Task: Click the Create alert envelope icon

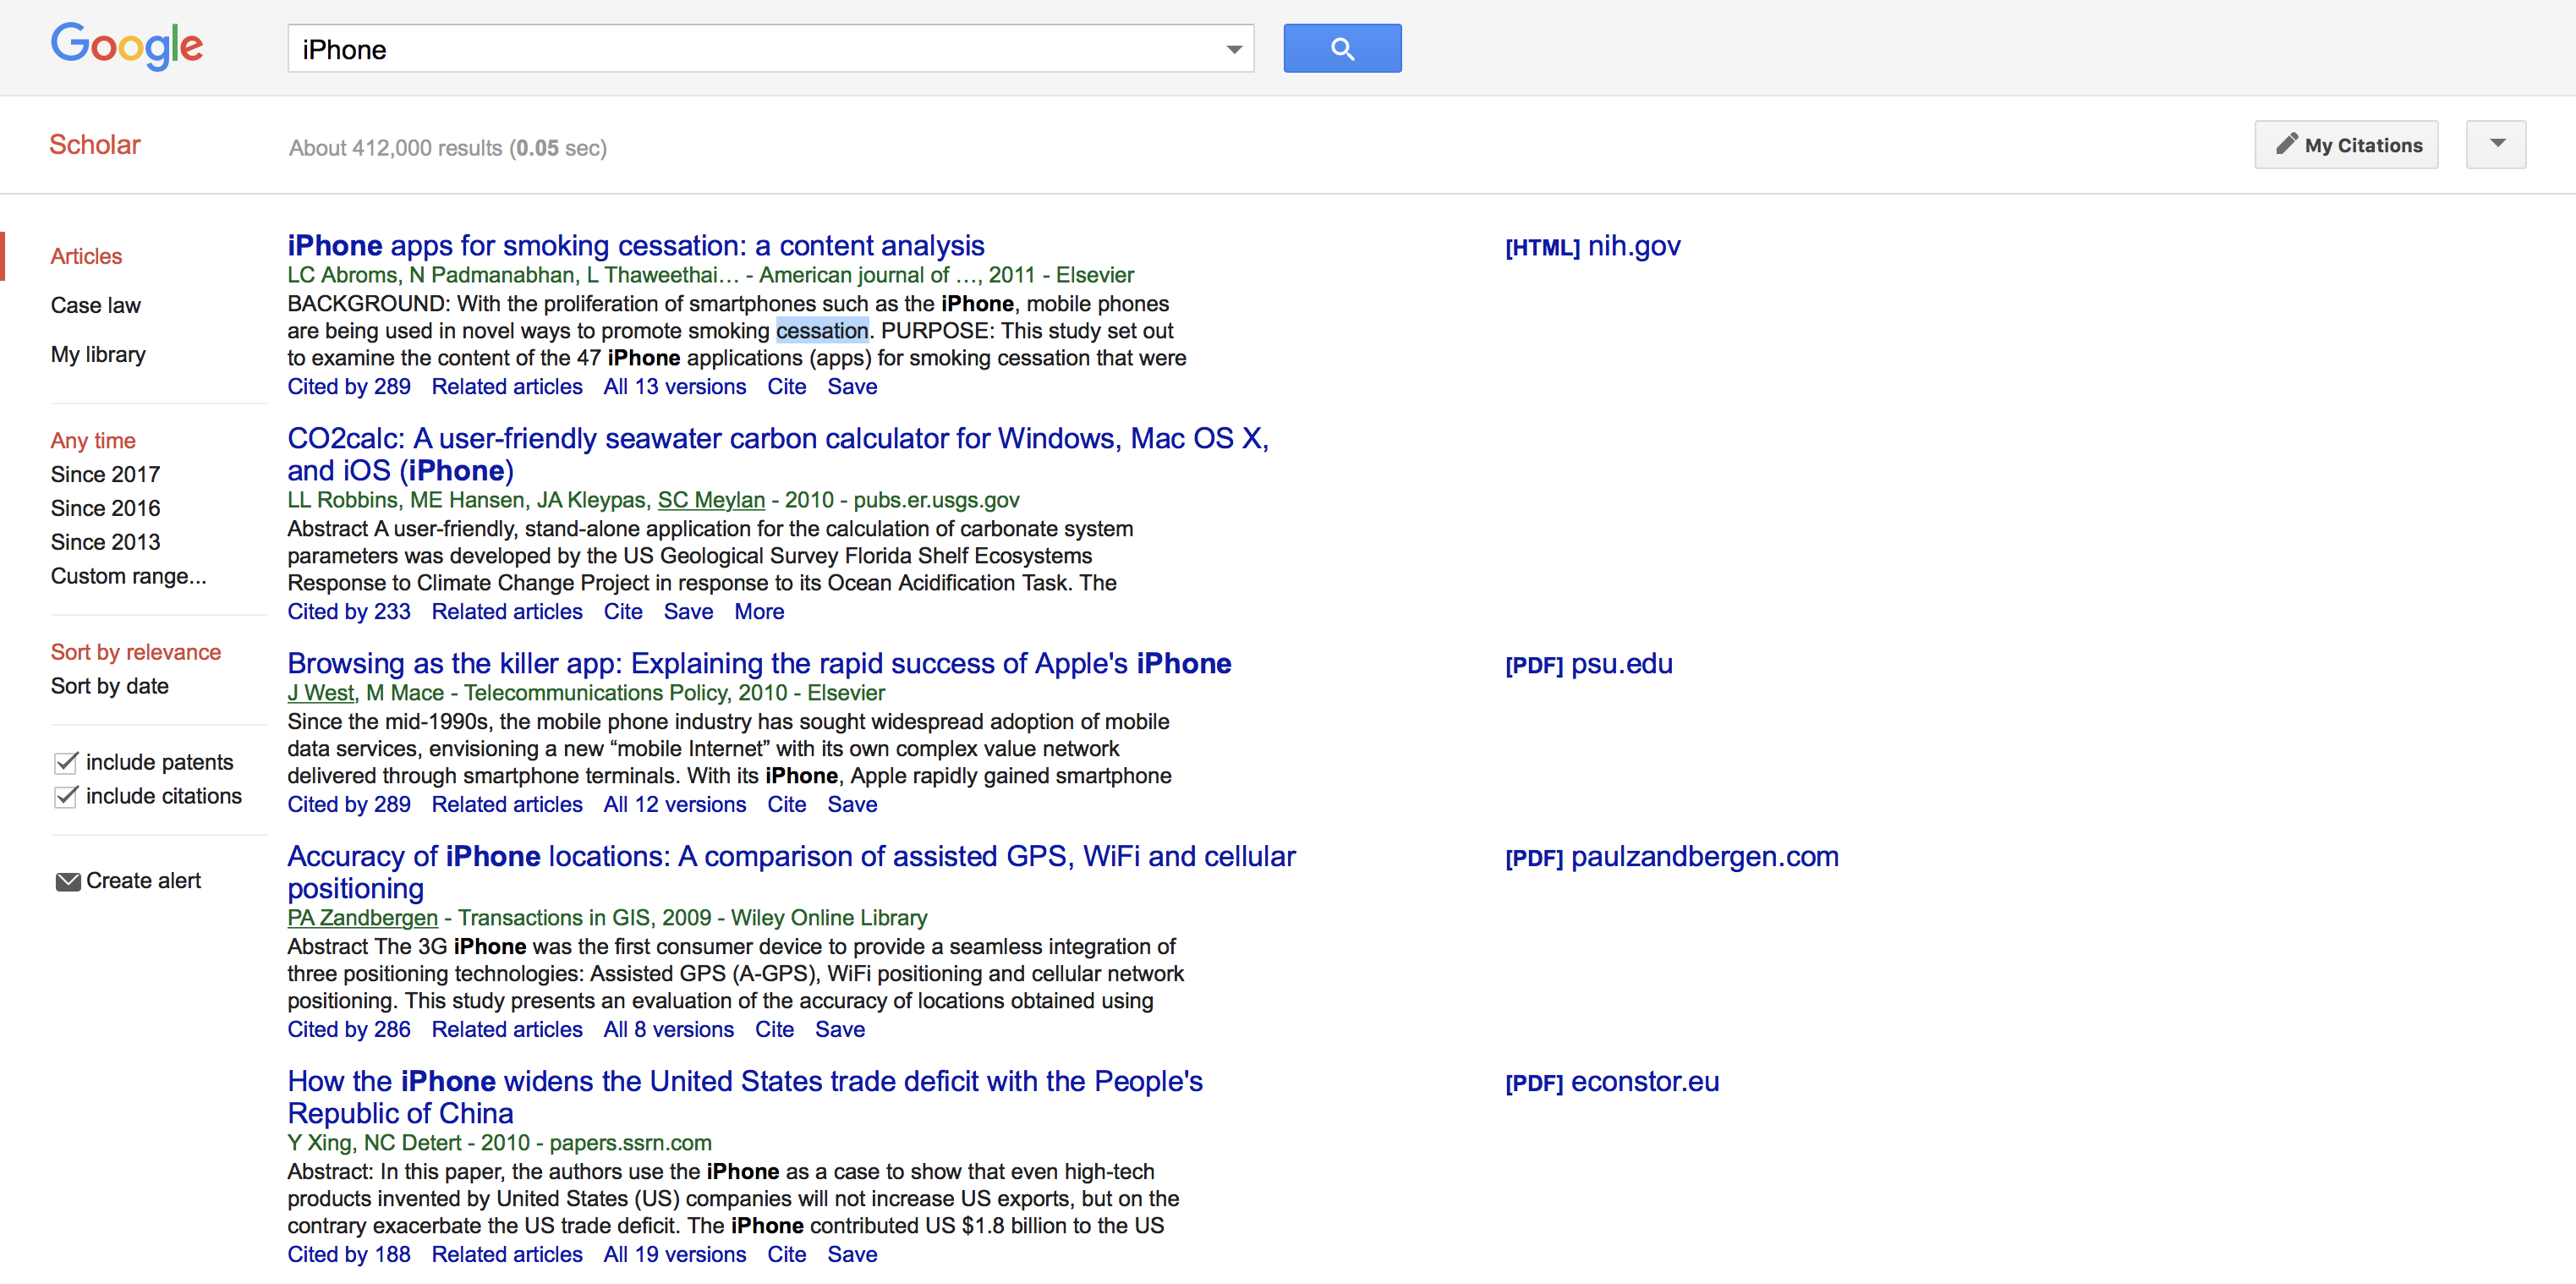Action: [x=67, y=881]
